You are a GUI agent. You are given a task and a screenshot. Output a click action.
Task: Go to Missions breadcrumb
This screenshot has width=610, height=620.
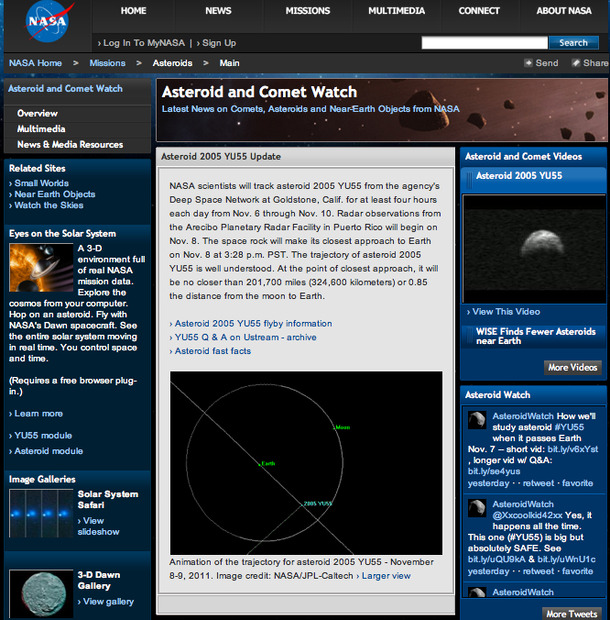click(107, 63)
